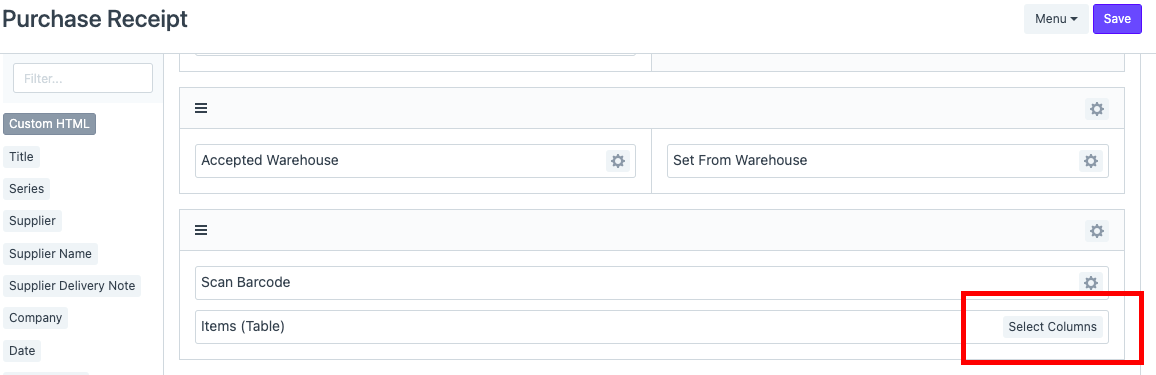Image resolution: width=1156 pixels, height=375 pixels.
Task: Save the print format
Action: [x=1117, y=19]
